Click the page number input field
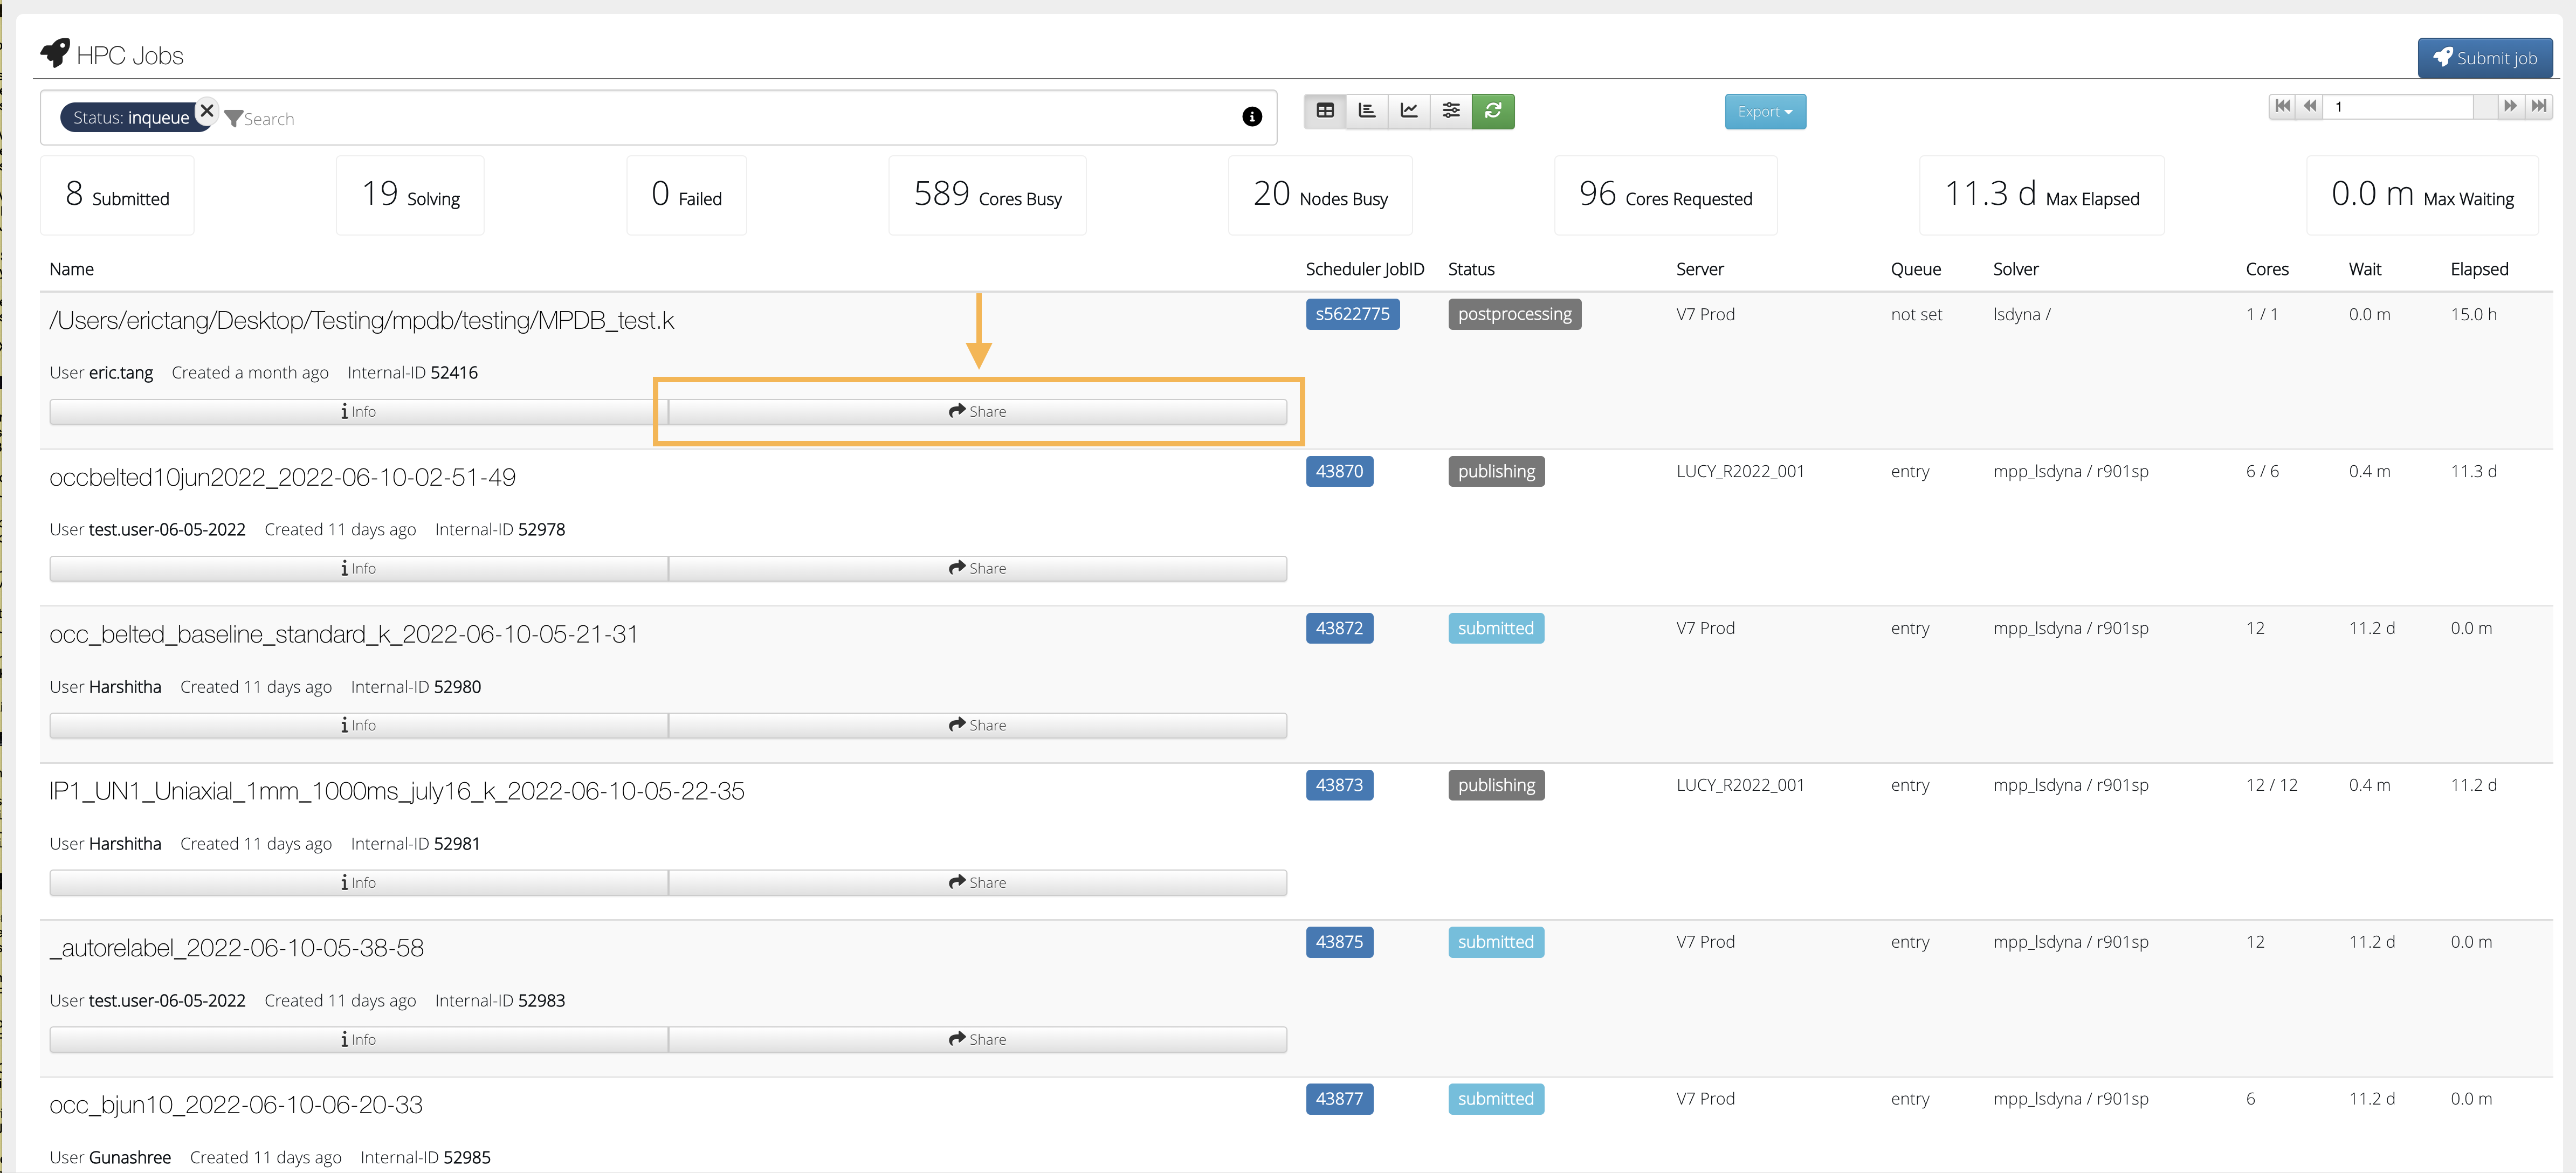The height and width of the screenshot is (1173, 2576). point(2400,106)
